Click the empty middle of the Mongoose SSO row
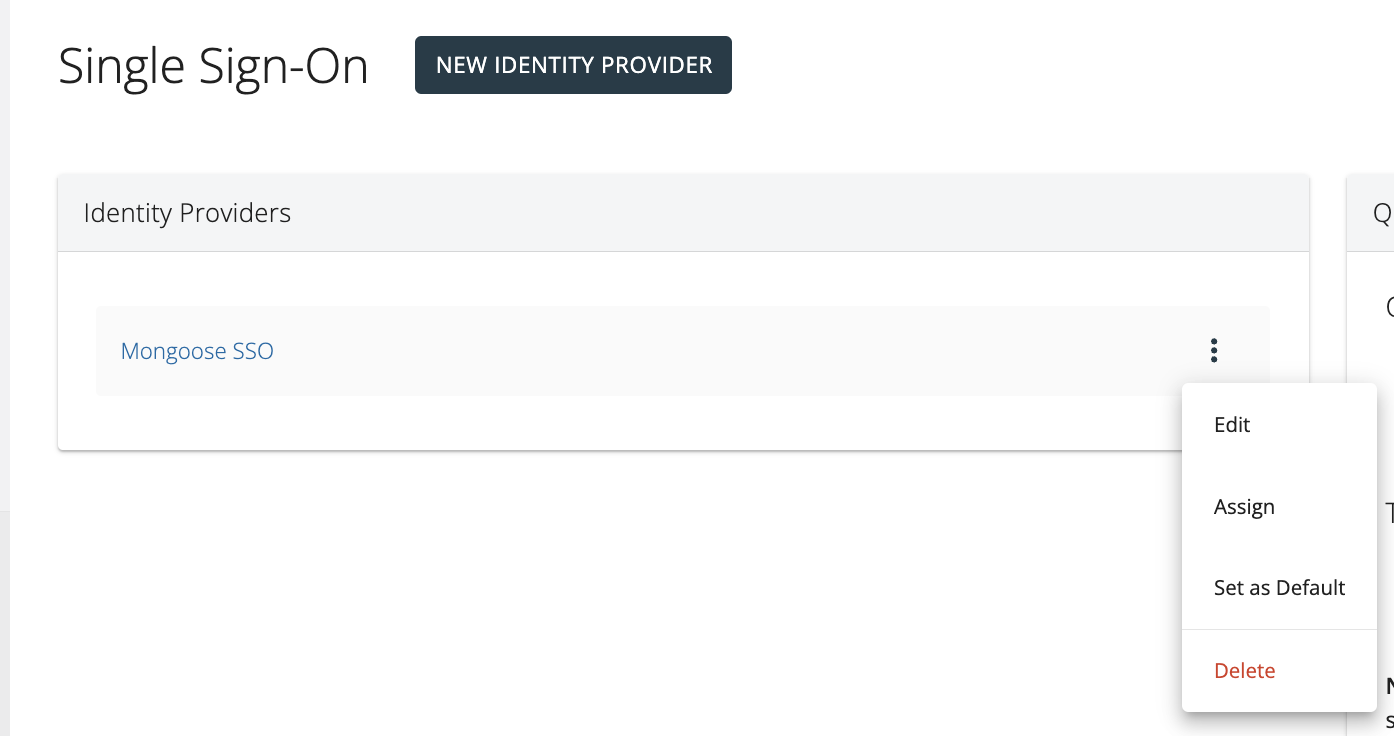The height and width of the screenshot is (736, 1394). (x=700, y=351)
